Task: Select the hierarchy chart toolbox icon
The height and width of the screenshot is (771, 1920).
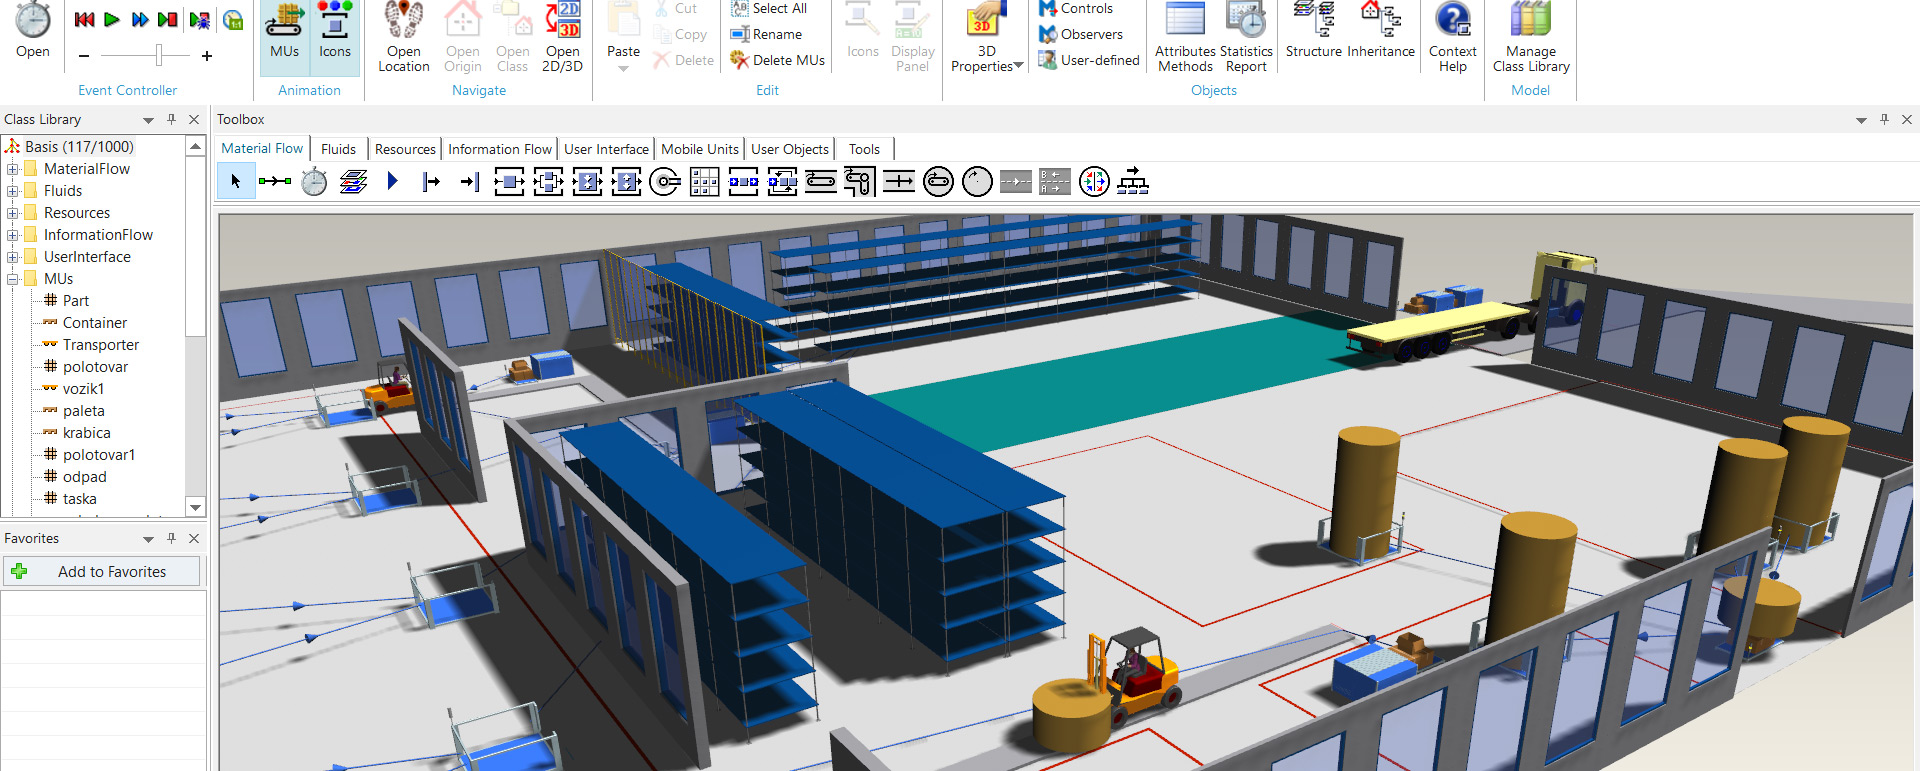Action: pos(1133,181)
